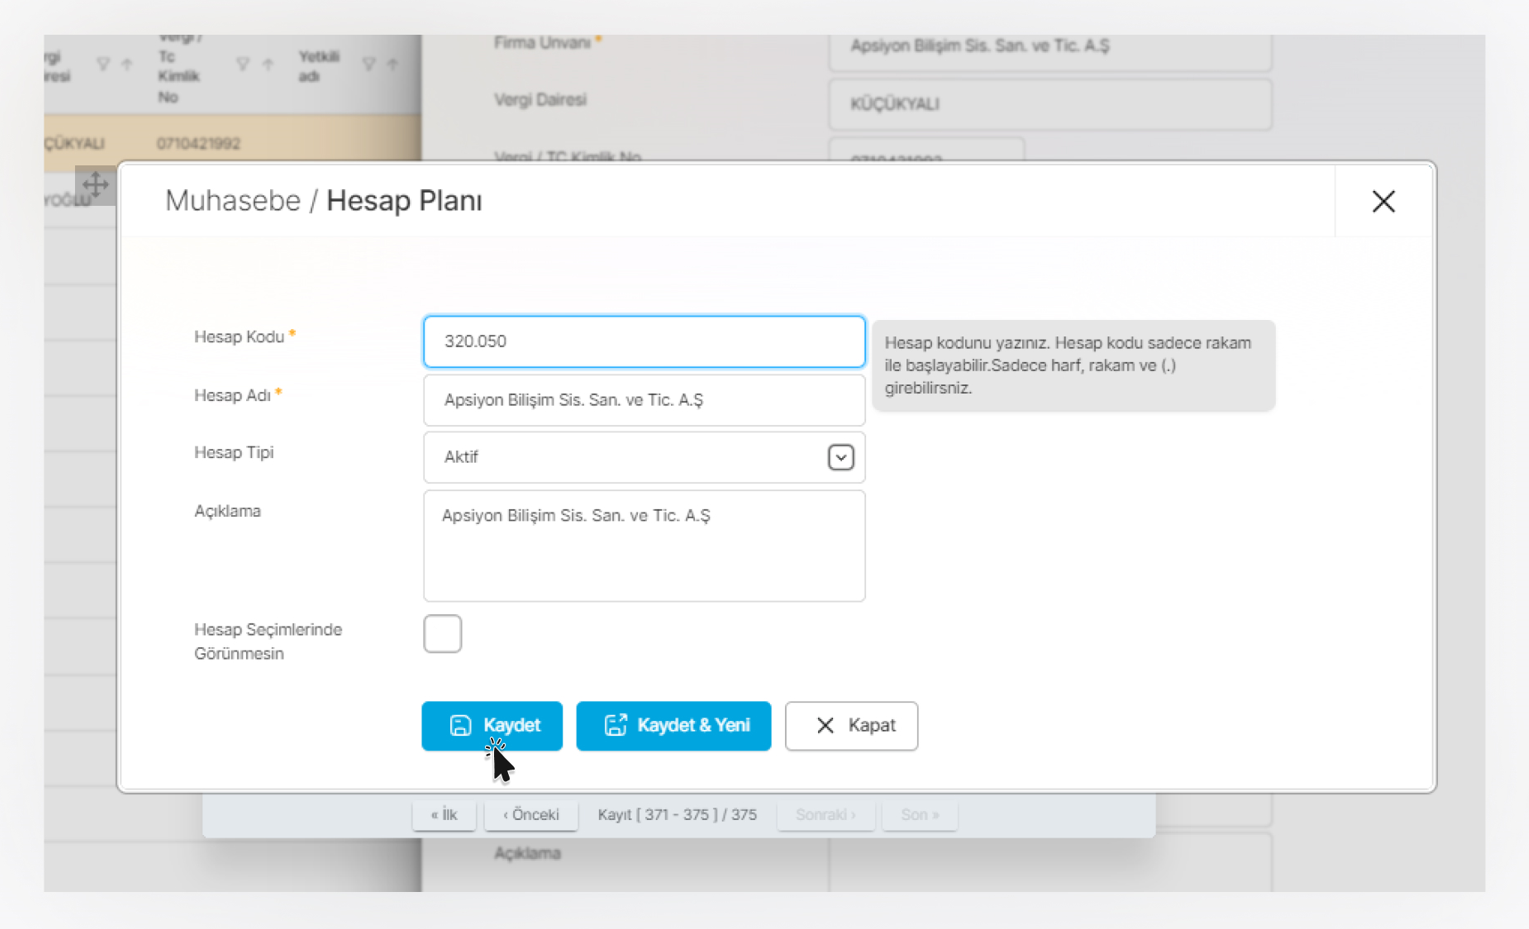Image resolution: width=1529 pixels, height=929 pixels.
Task: Click the Sonraki › pagination button
Action: click(x=826, y=814)
